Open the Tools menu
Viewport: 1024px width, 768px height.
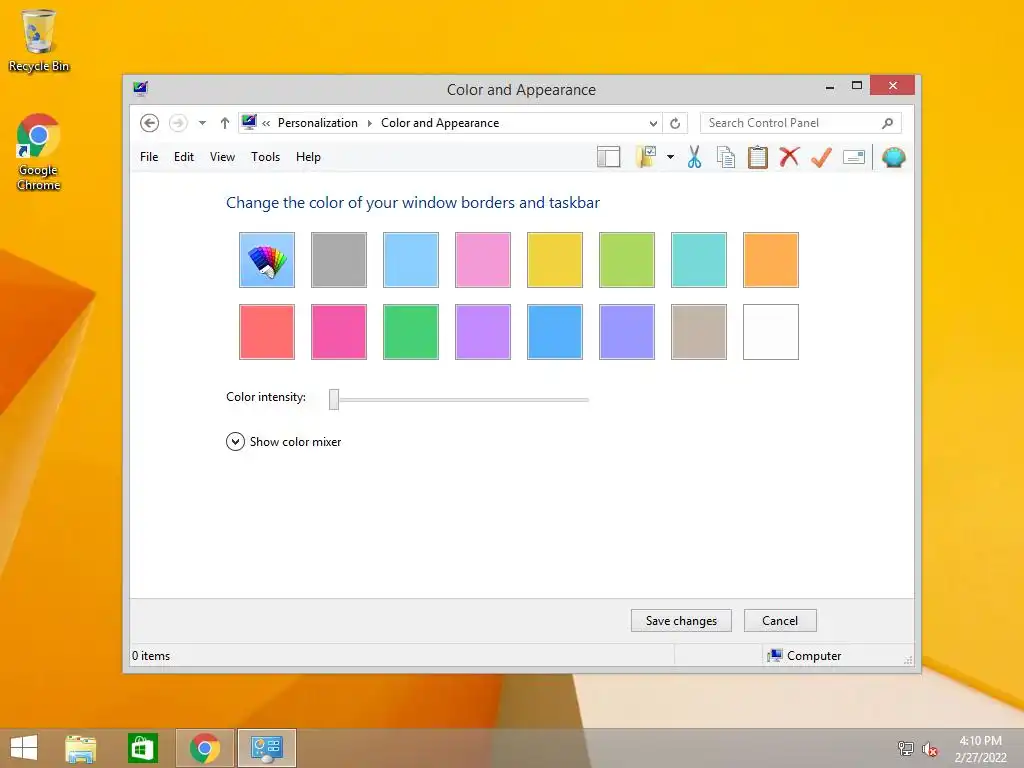pos(265,157)
